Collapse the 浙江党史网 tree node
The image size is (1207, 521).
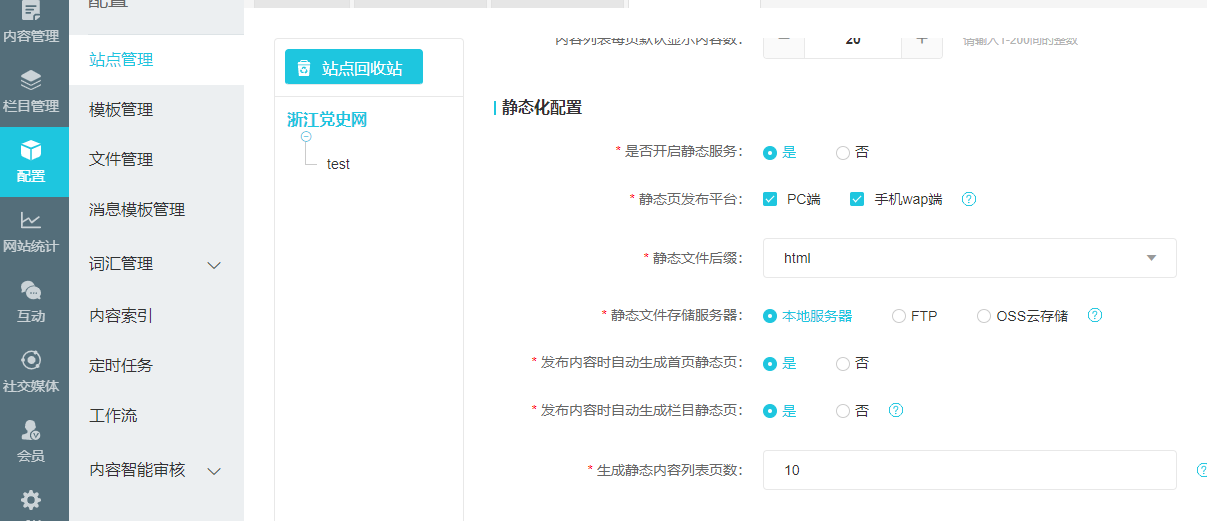[306, 137]
